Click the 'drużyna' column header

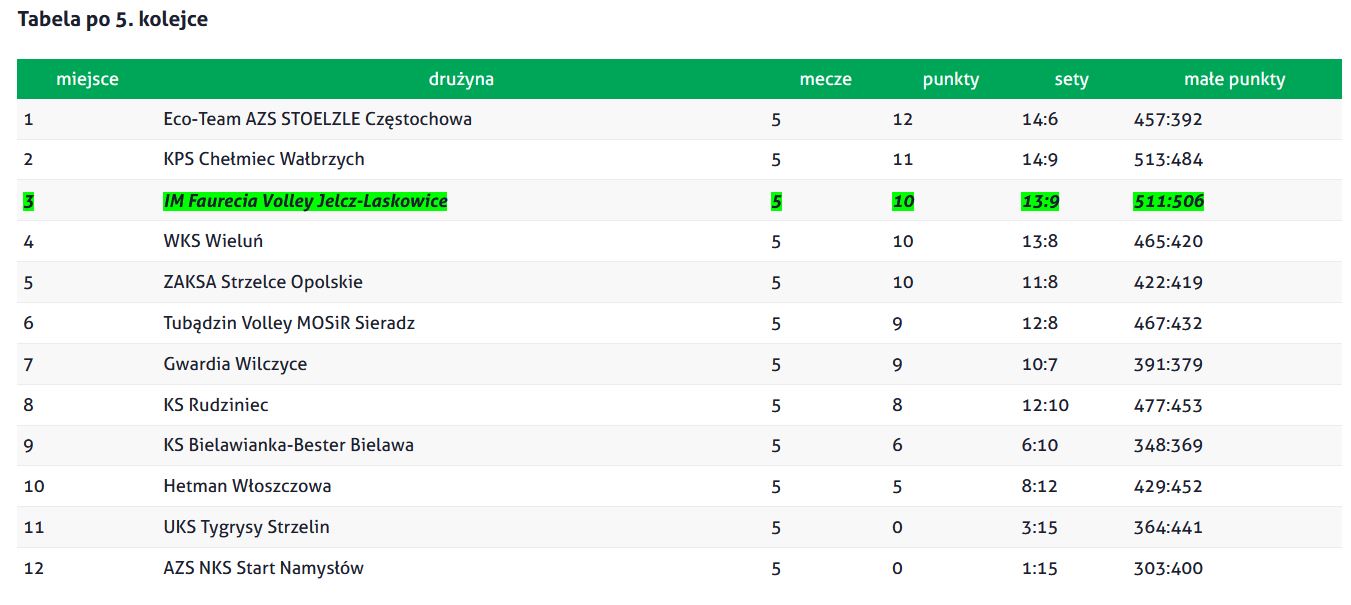(461, 79)
